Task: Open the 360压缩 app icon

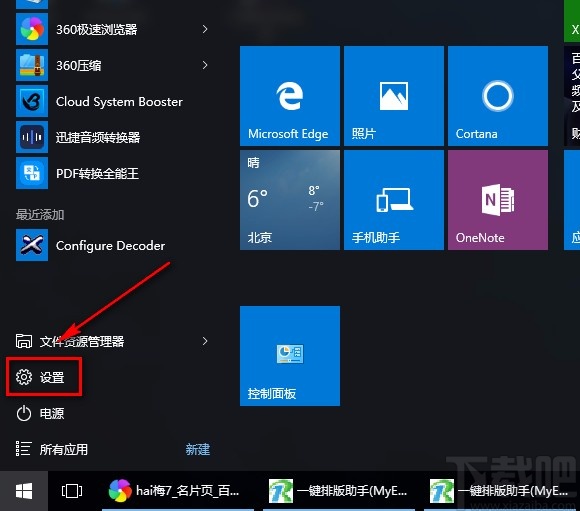Action: 32,65
